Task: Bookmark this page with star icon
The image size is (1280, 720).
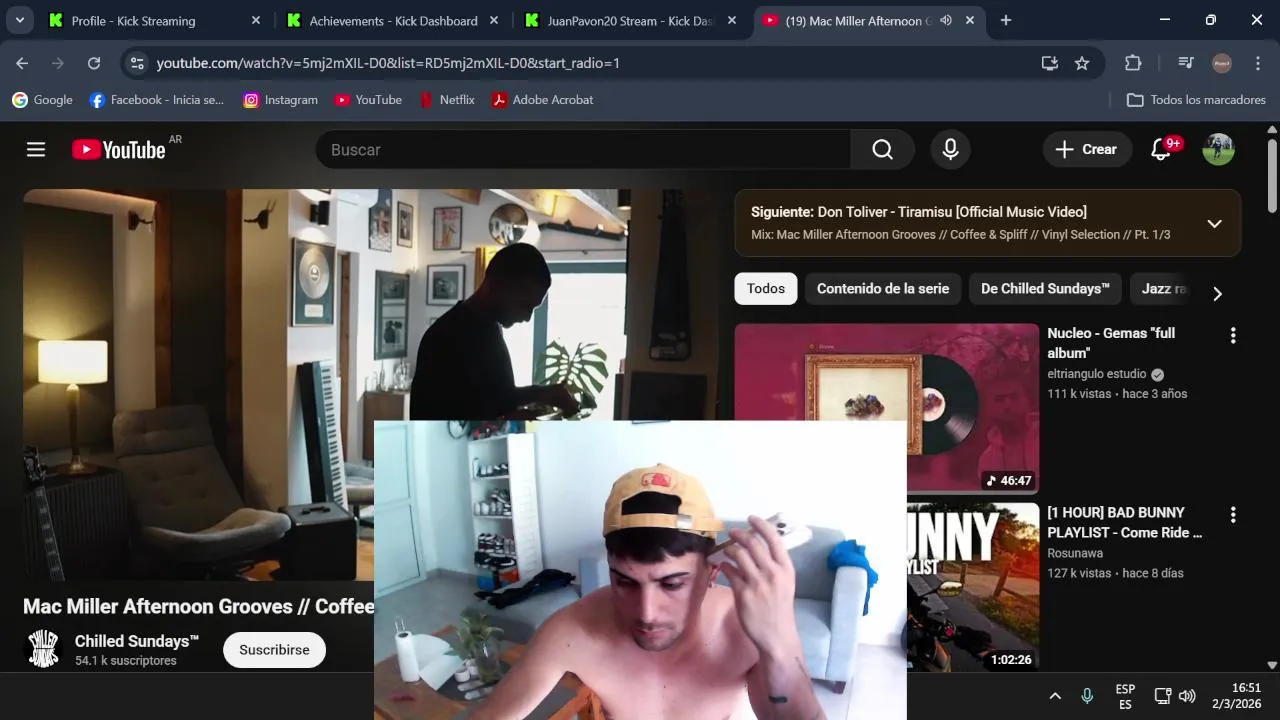Action: coord(1082,63)
